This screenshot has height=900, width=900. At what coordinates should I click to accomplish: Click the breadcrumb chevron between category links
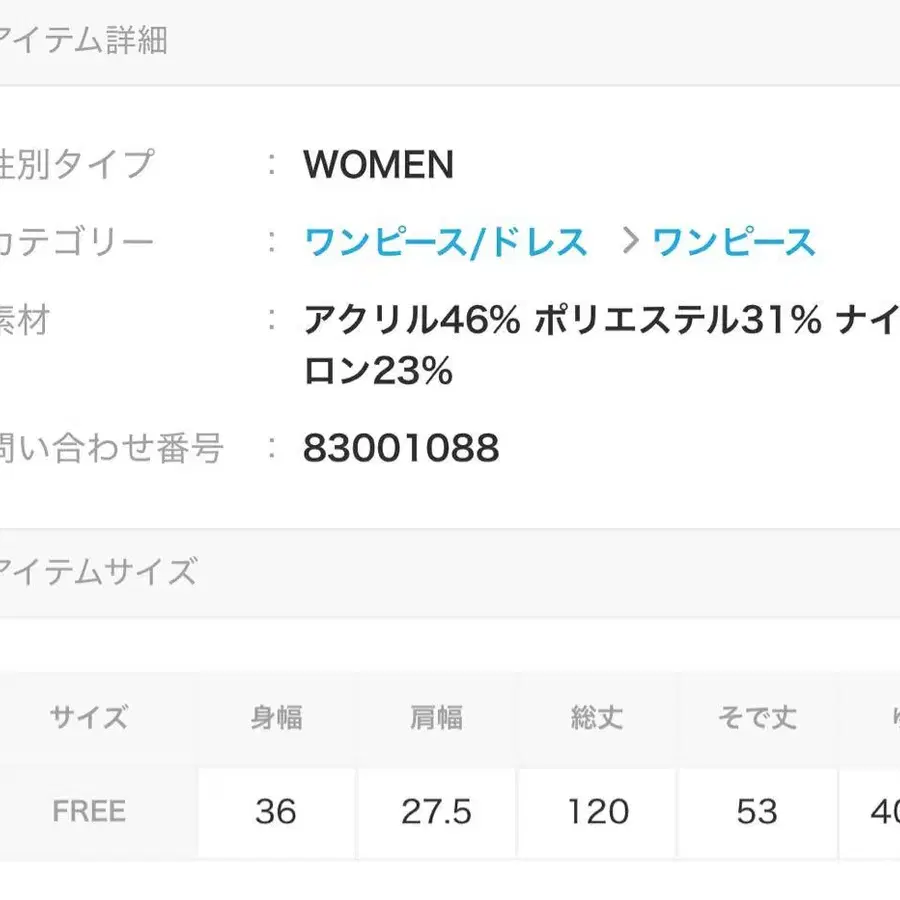[630, 238]
